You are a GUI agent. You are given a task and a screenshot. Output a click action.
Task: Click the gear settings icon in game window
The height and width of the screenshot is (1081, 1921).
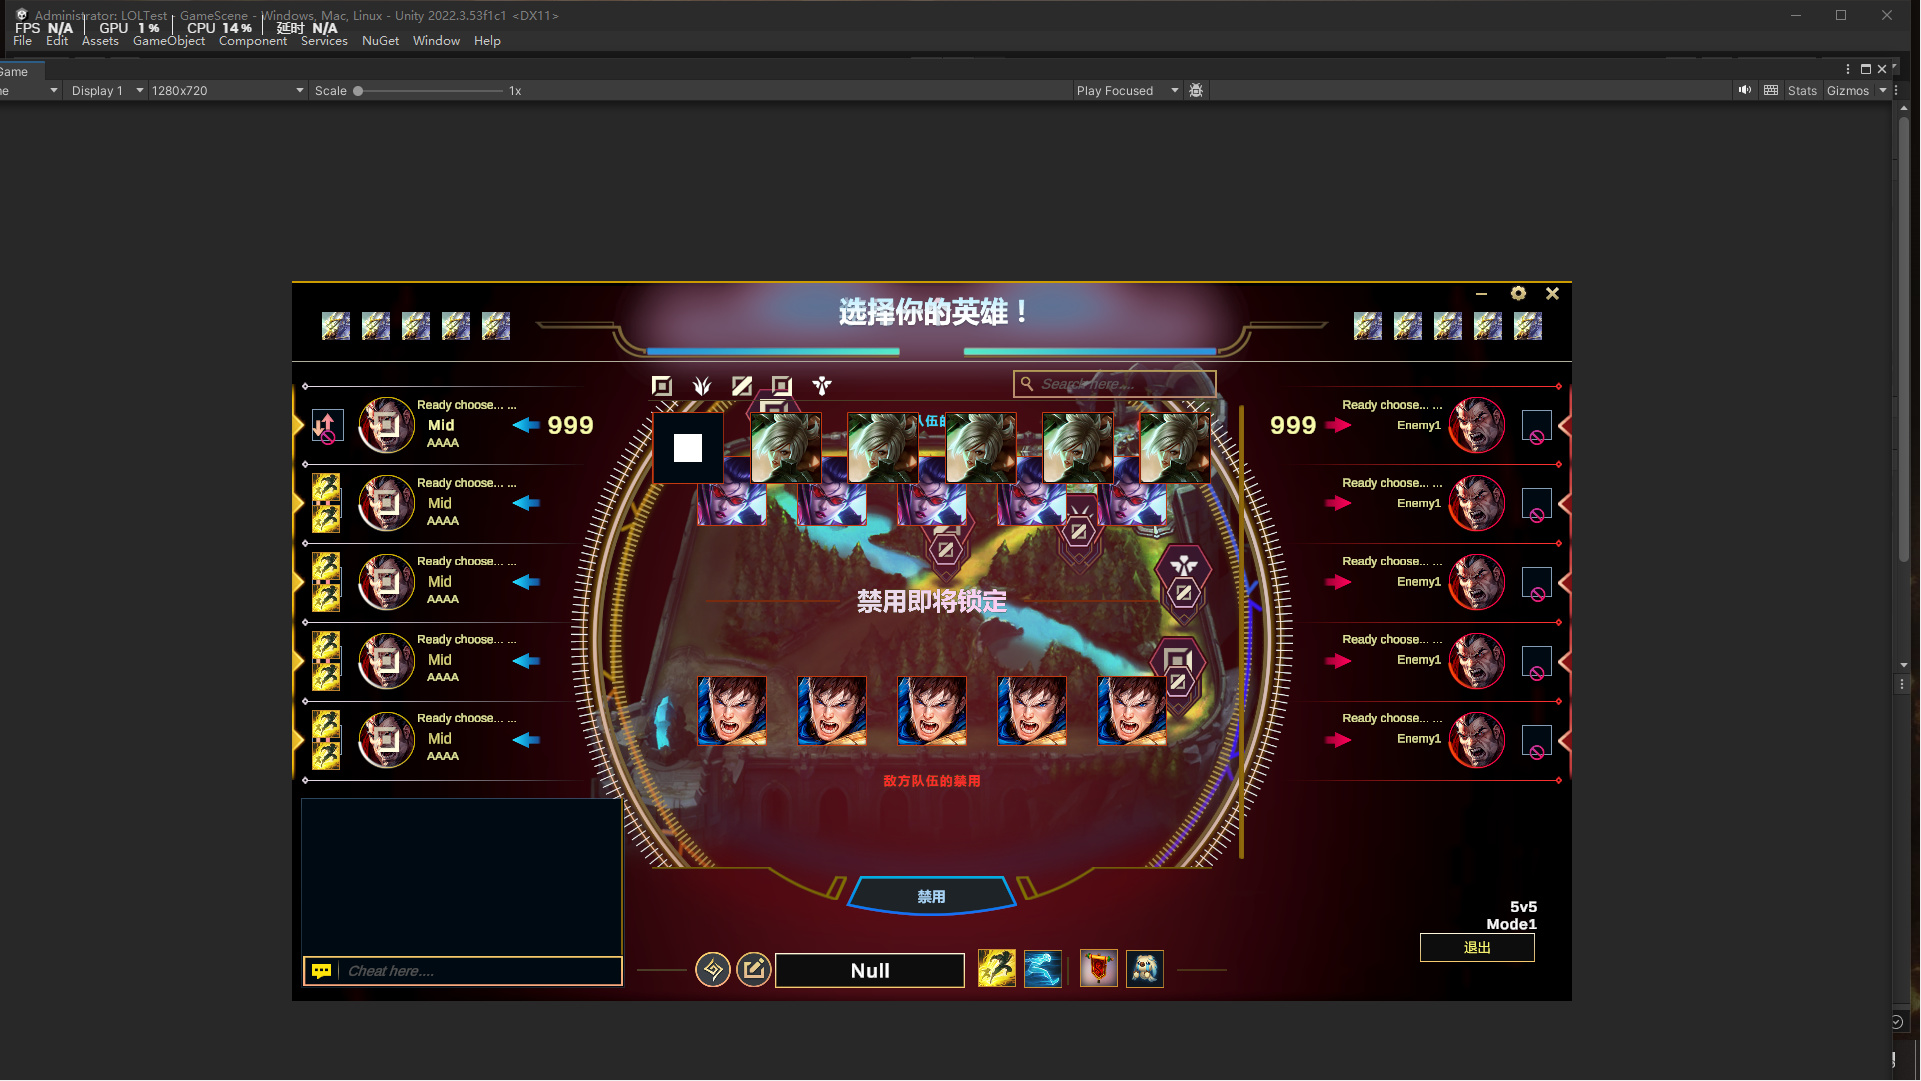click(x=1518, y=293)
